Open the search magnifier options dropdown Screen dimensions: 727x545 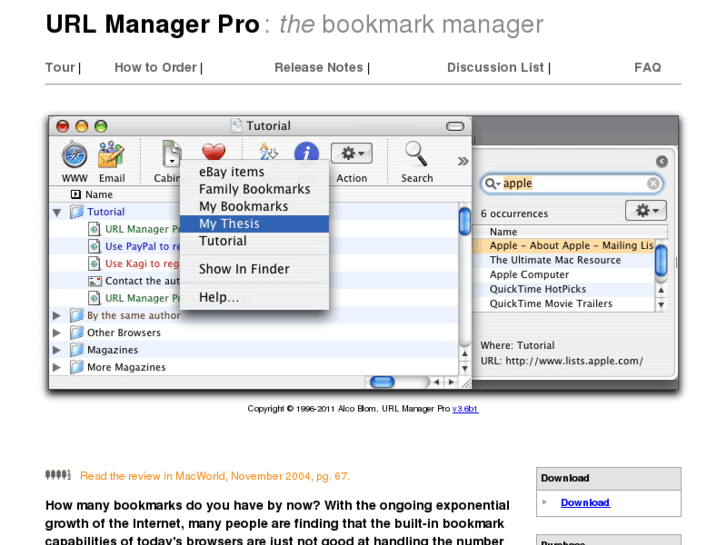click(492, 184)
